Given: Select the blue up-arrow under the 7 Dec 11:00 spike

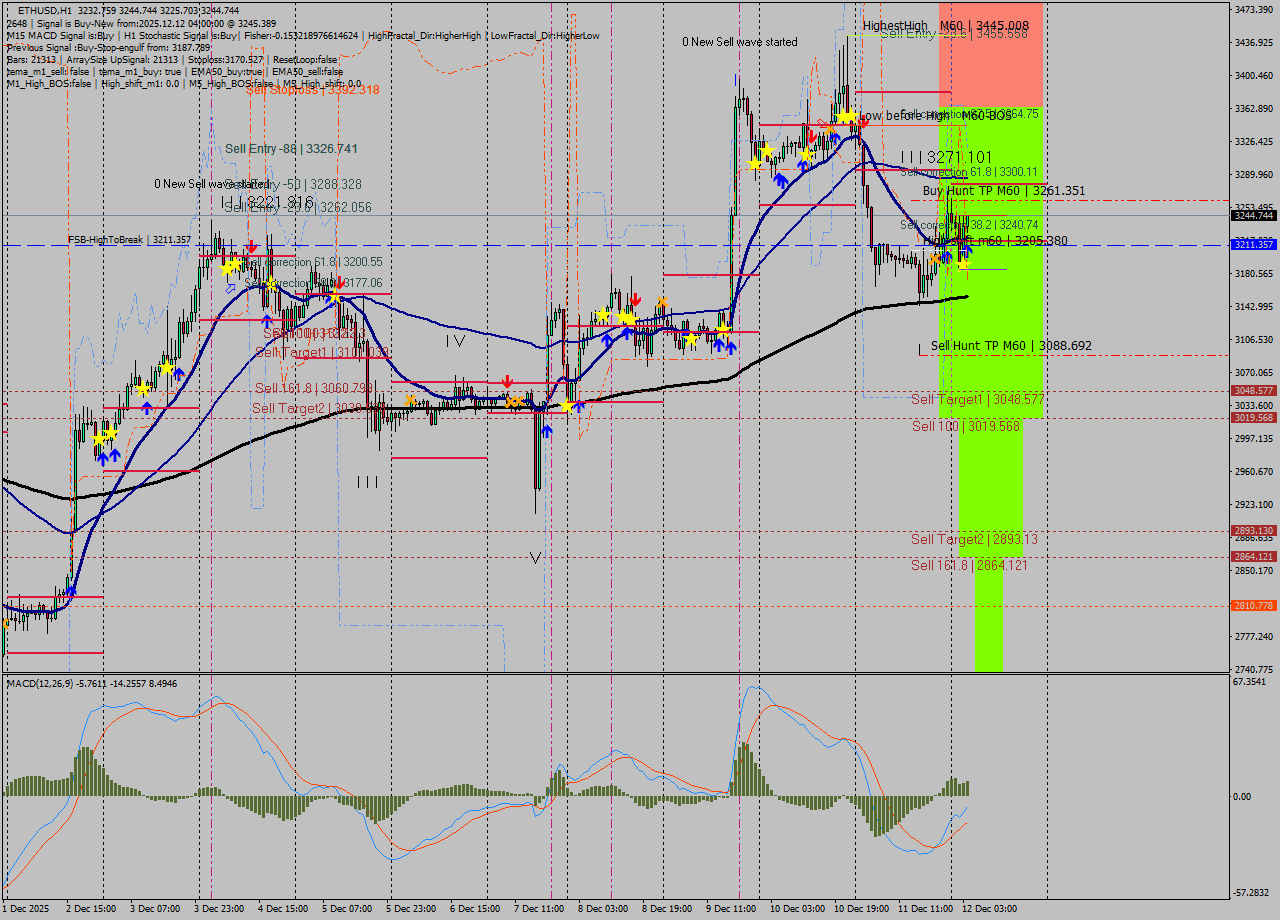Looking at the screenshot, I should point(547,431).
